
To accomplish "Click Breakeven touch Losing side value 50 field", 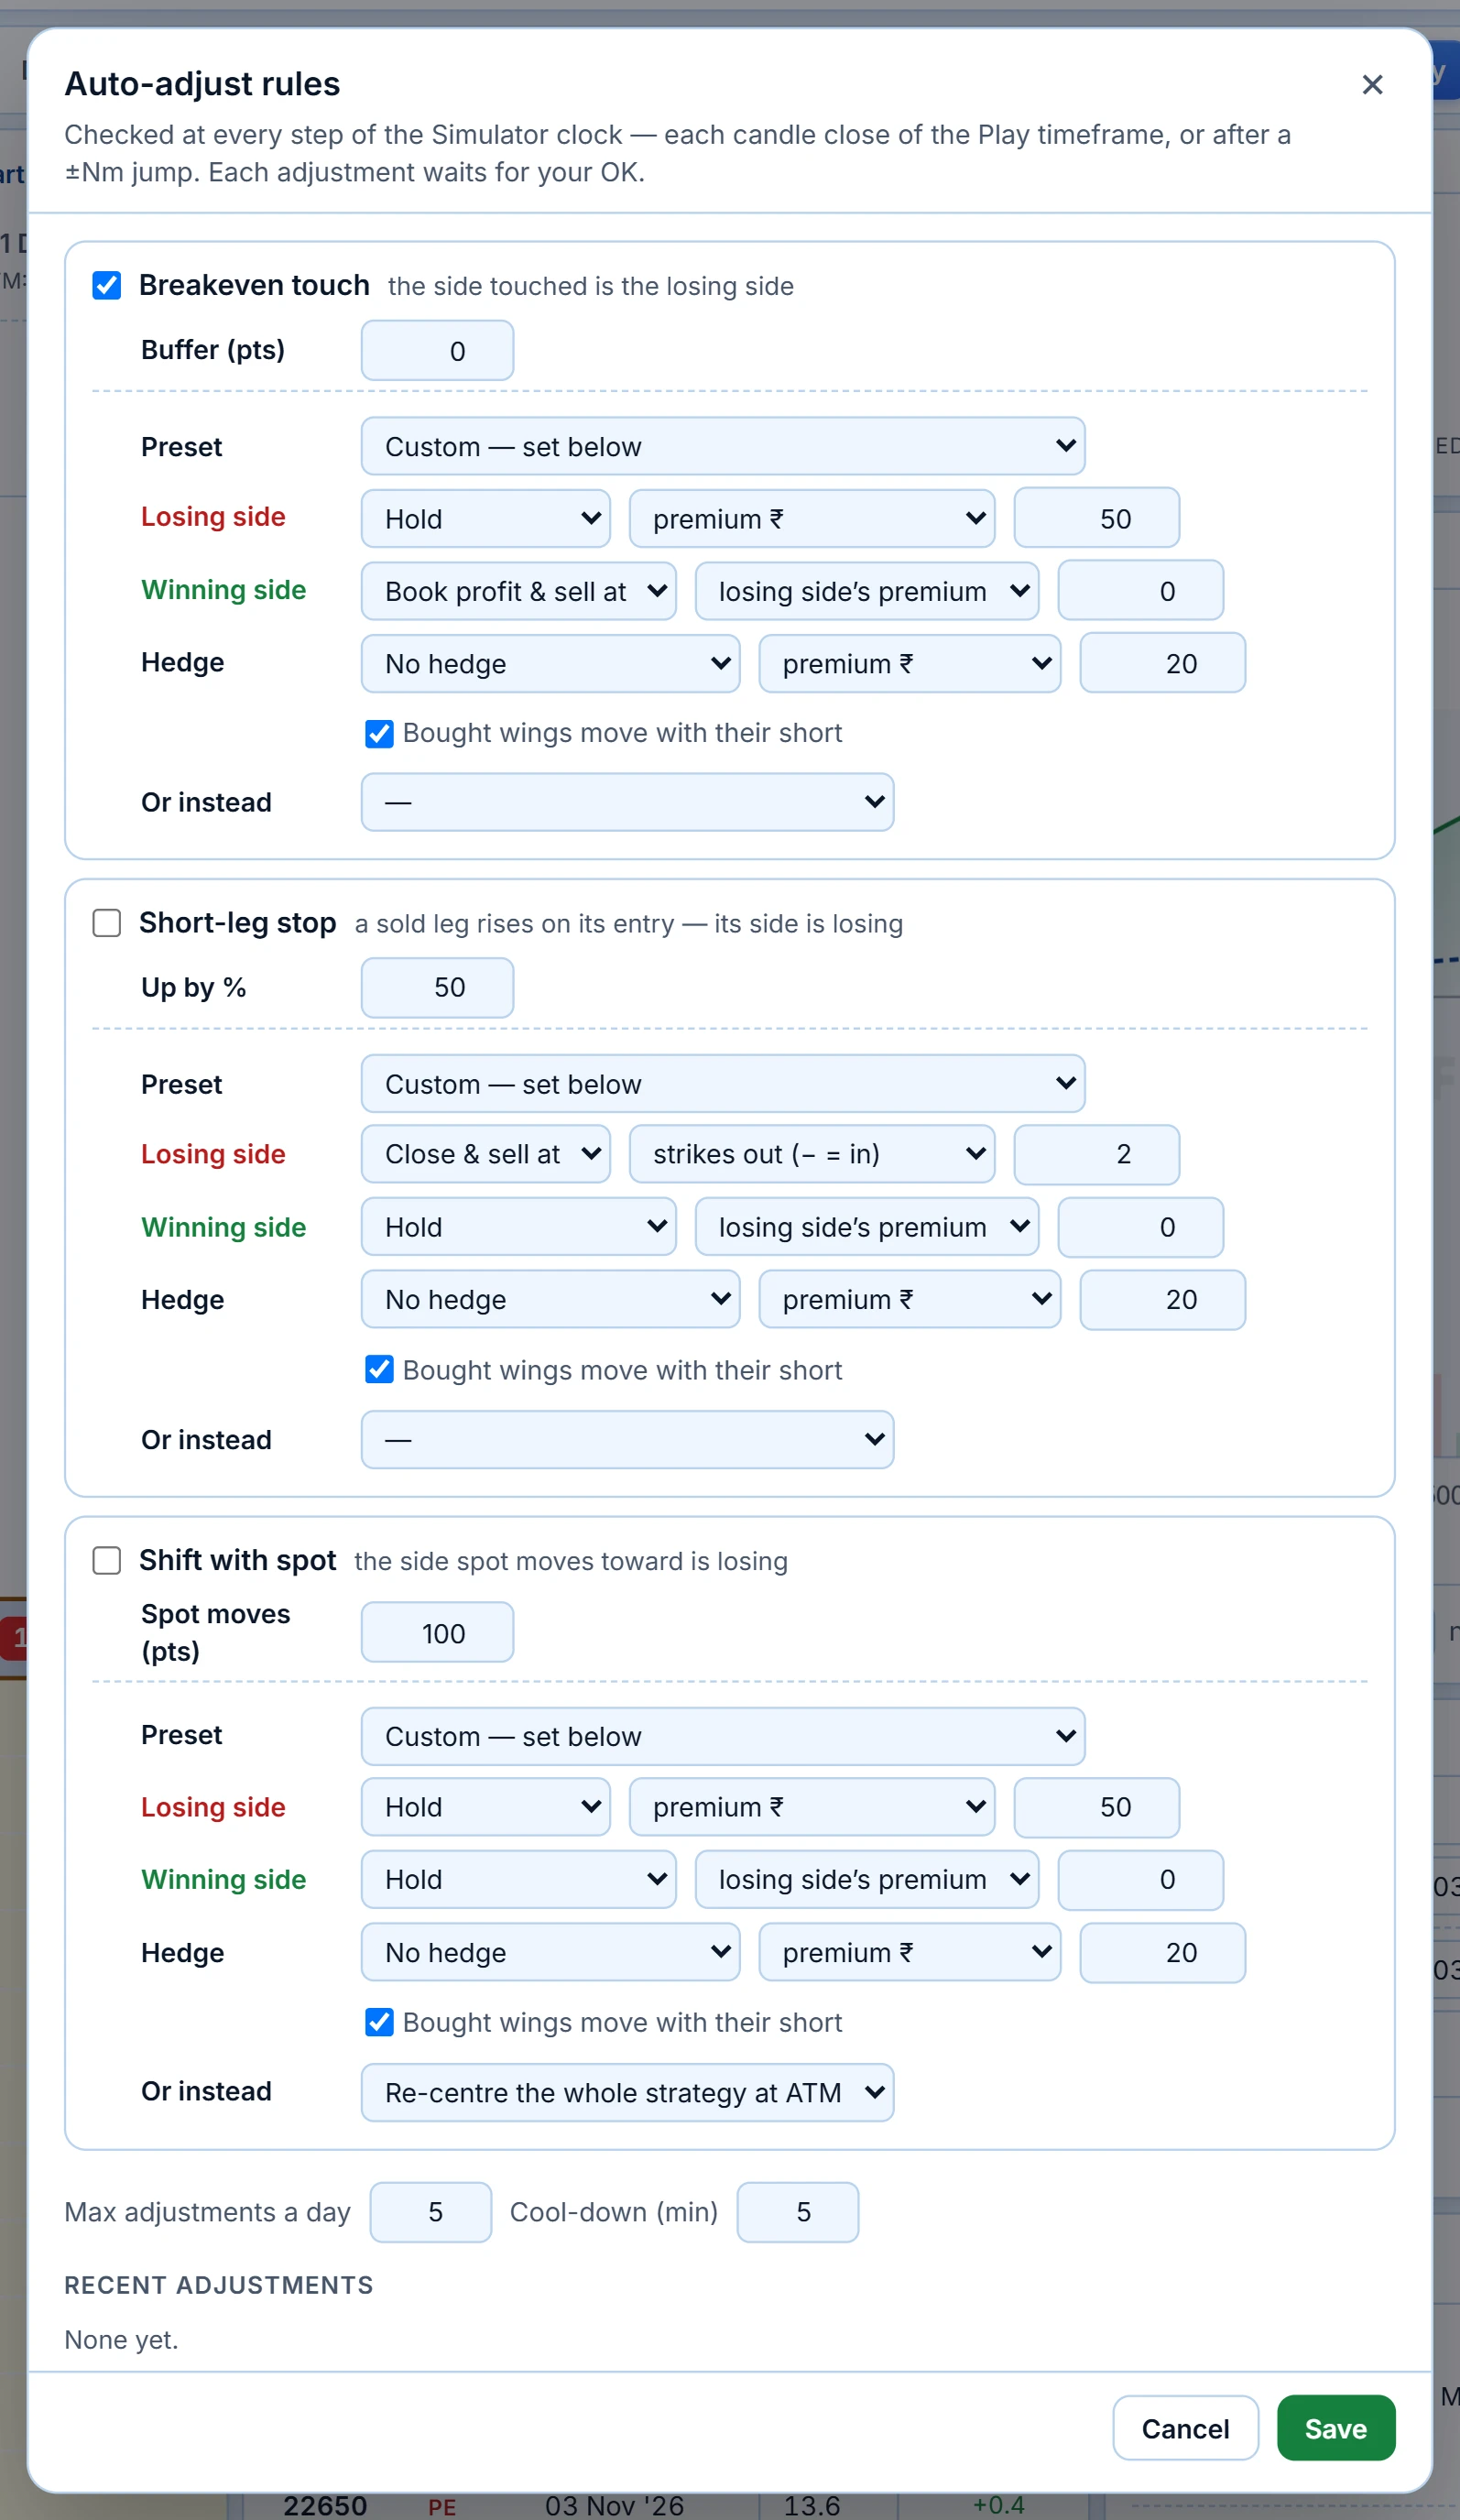I will 1096,518.
